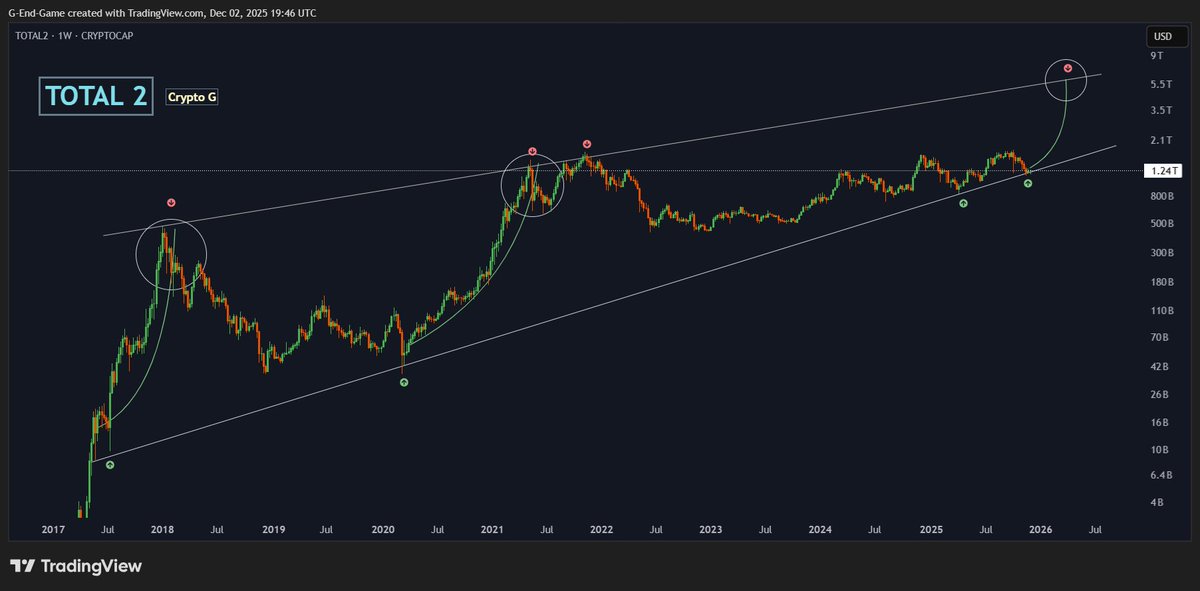1200x591 pixels.
Task: Click the 2.1T price scale label
Action: [1161, 140]
